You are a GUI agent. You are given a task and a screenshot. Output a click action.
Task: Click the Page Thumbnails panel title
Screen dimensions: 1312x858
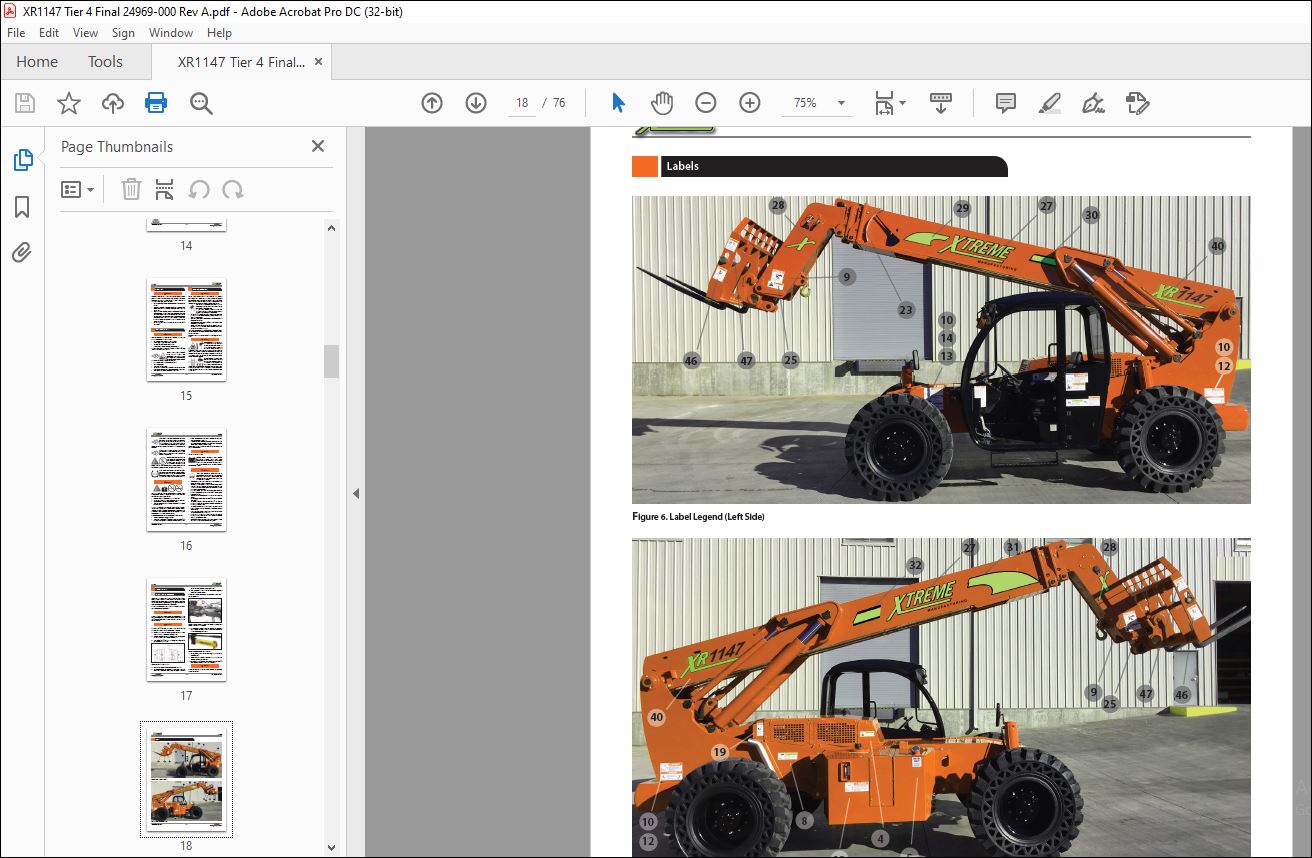(x=117, y=147)
